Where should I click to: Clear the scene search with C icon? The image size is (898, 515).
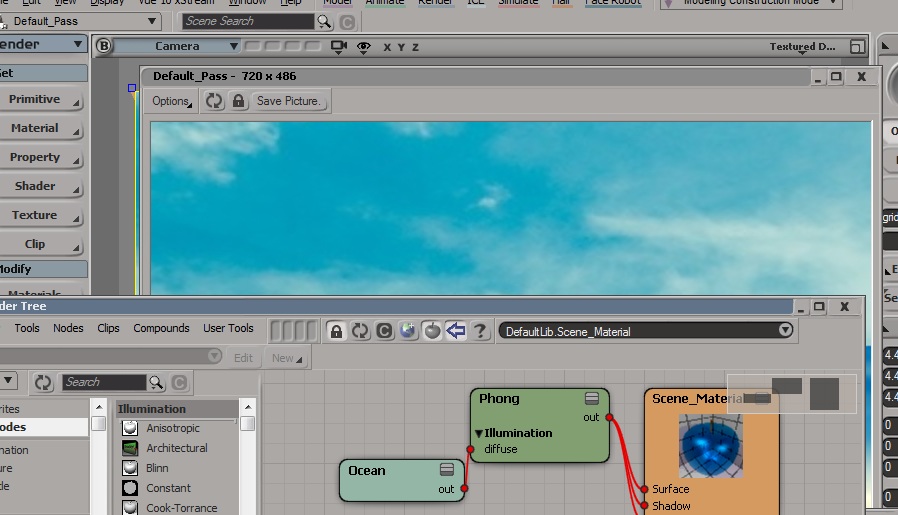347,22
